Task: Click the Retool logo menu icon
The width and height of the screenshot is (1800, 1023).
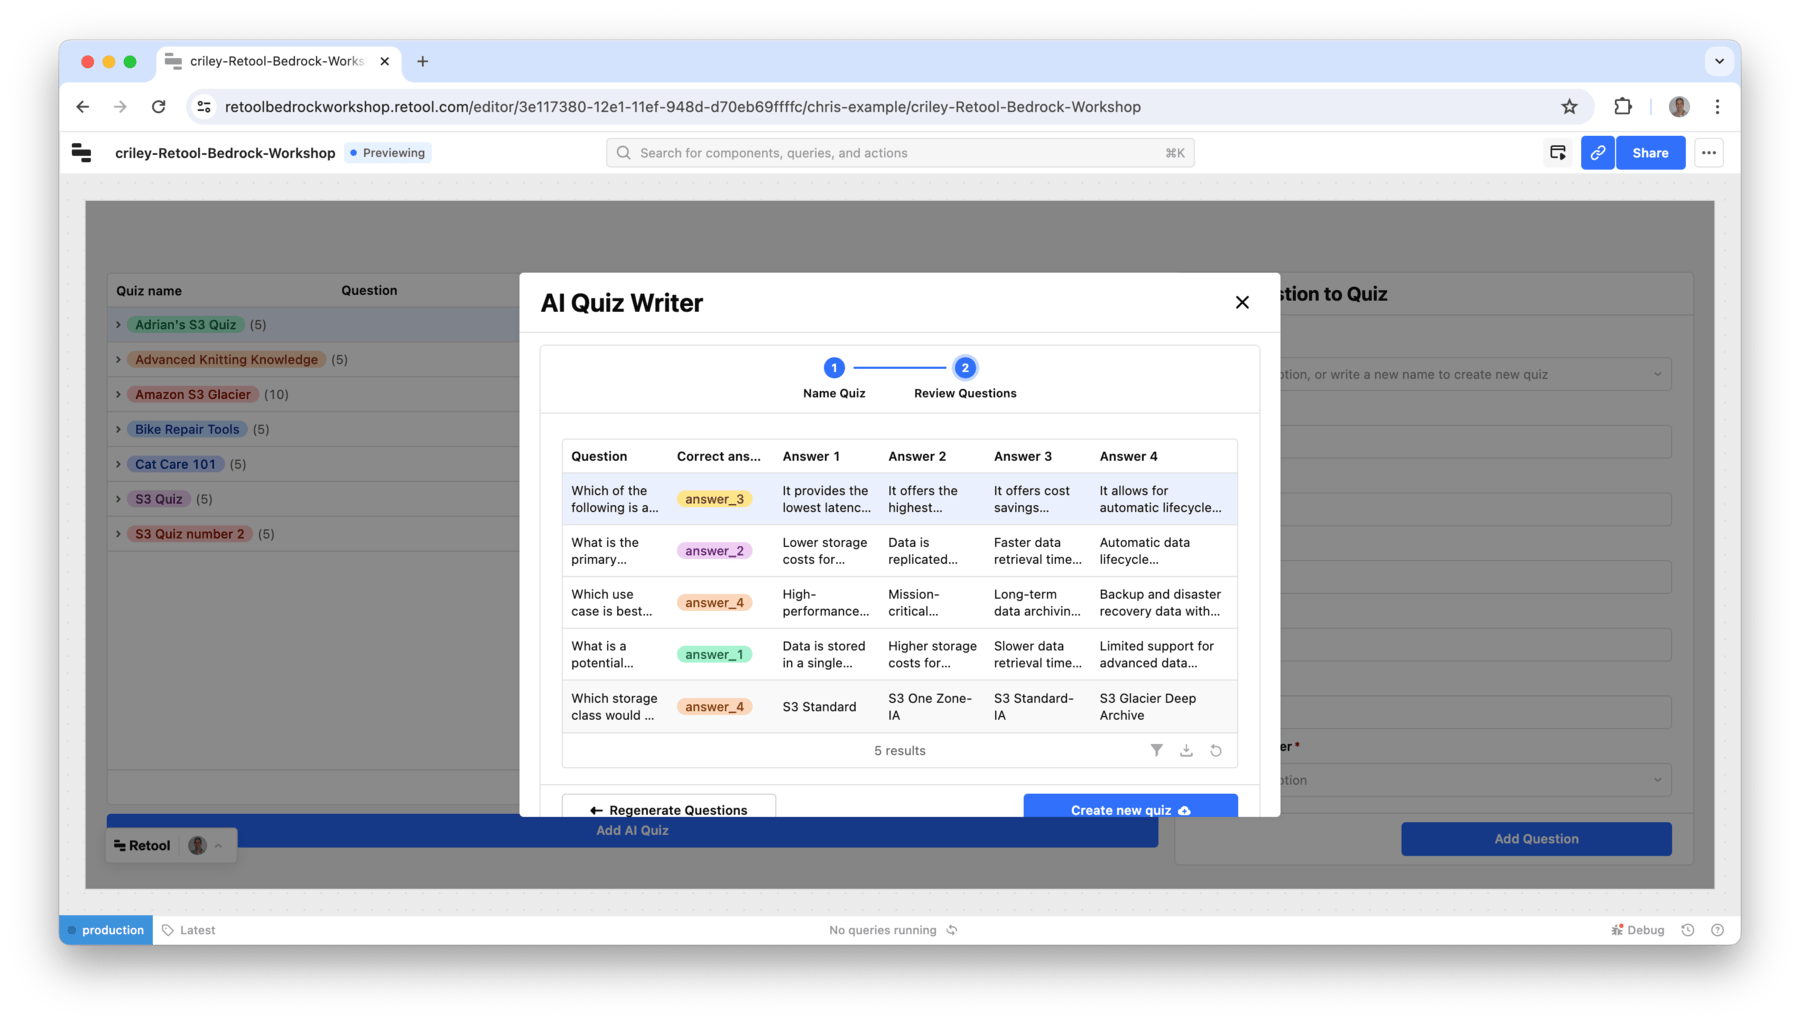Action: tap(82, 153)
